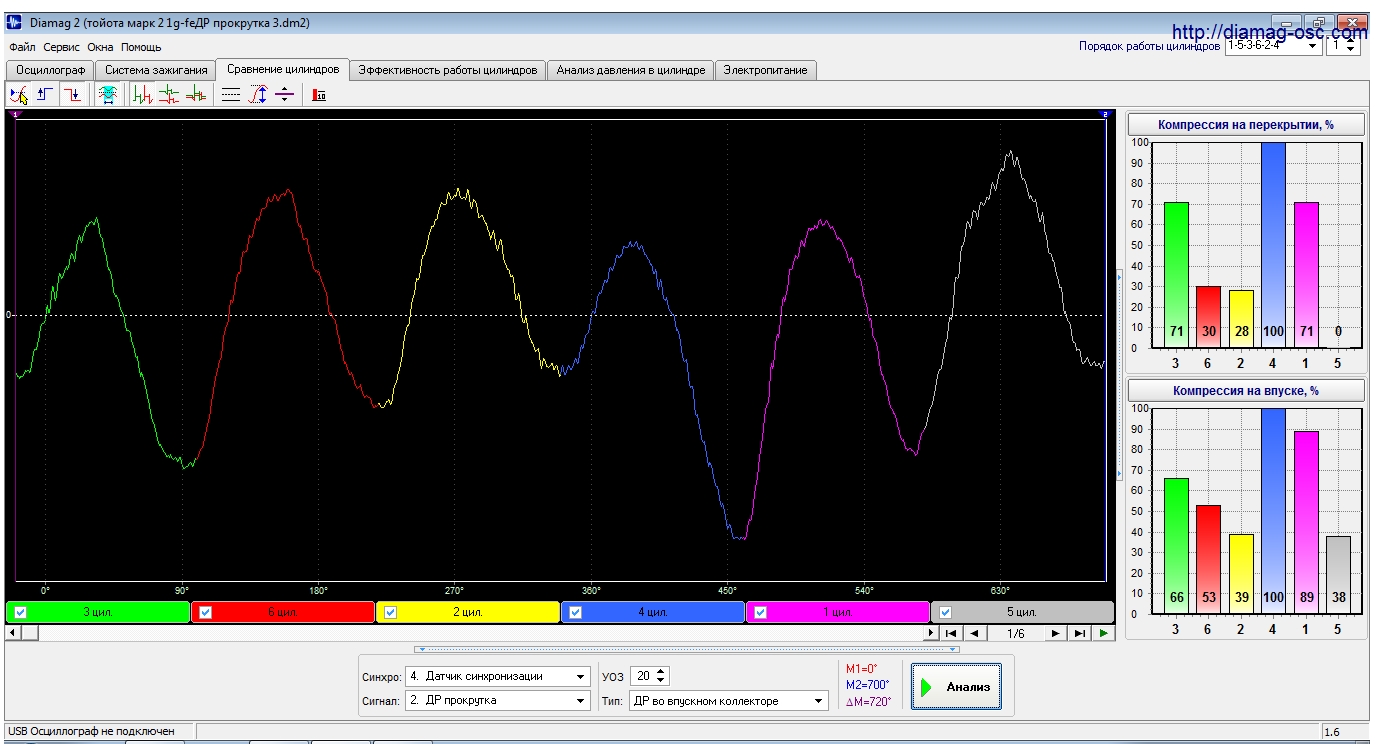Select Сравнение цилиндров tab
Viewport: 1382px width, 744px height.
pyautogui.click(x=282, y=69)
